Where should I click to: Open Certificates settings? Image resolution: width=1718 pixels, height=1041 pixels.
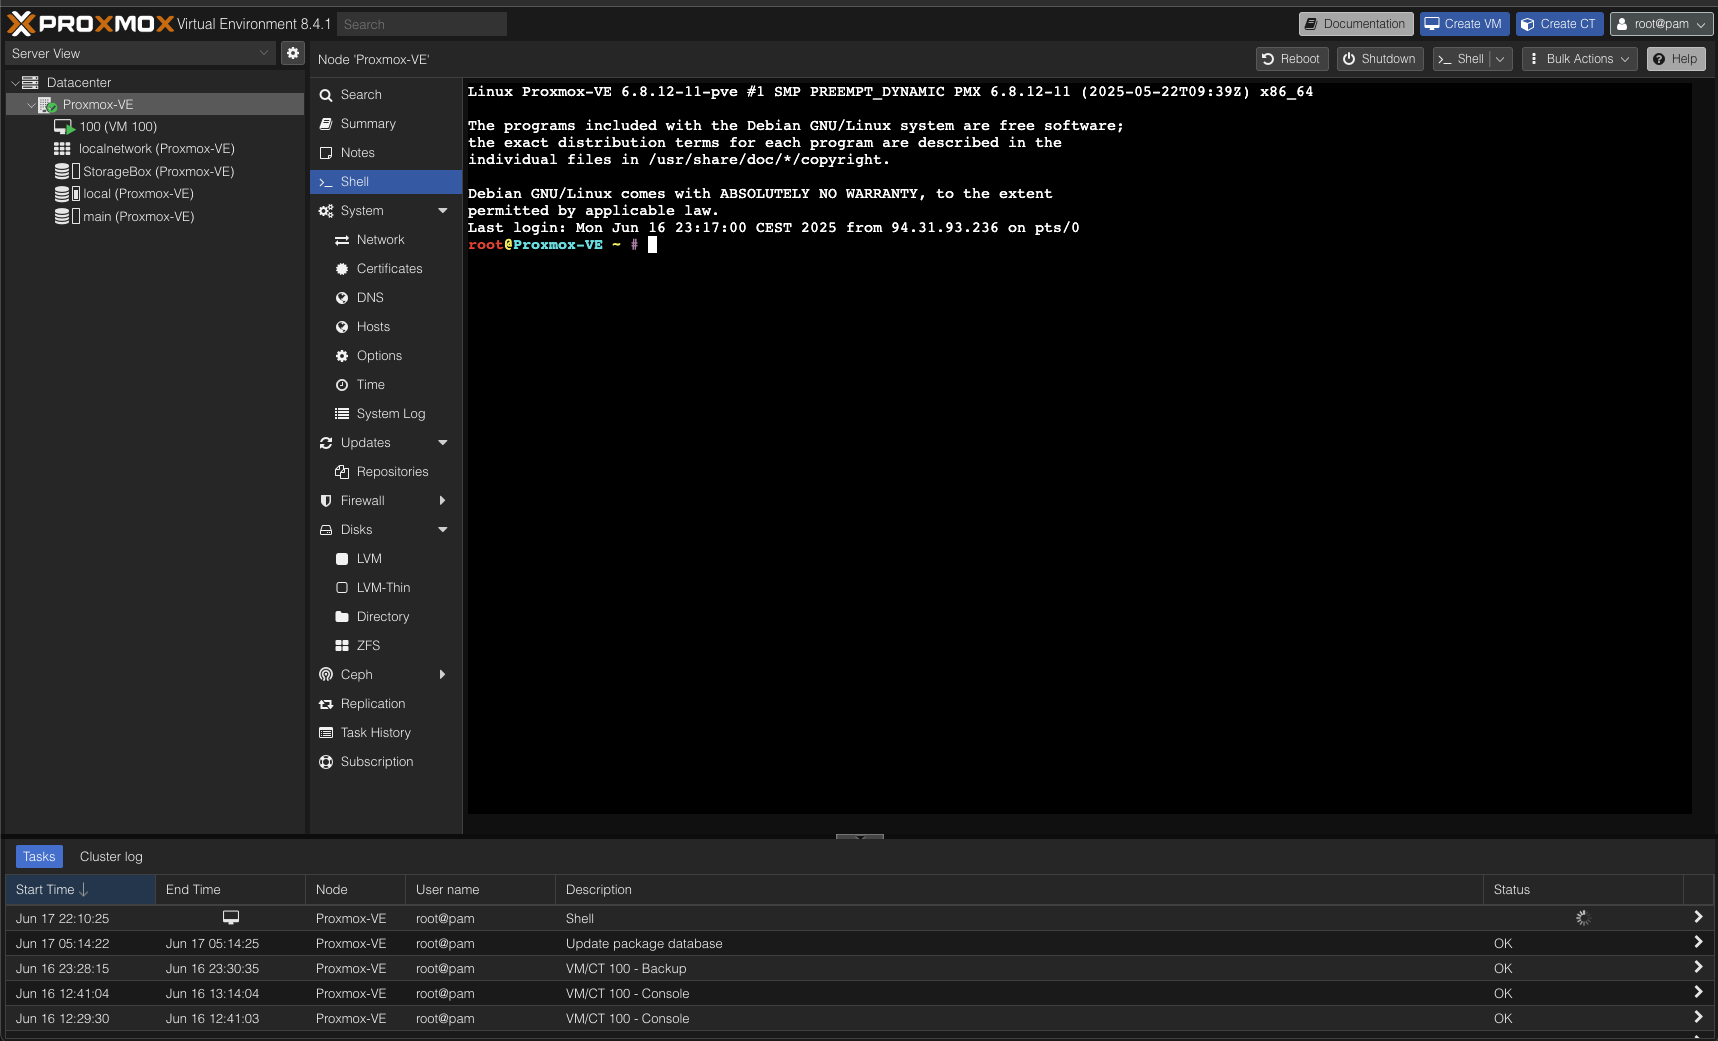pyautogui.click(x=386, y=269)
